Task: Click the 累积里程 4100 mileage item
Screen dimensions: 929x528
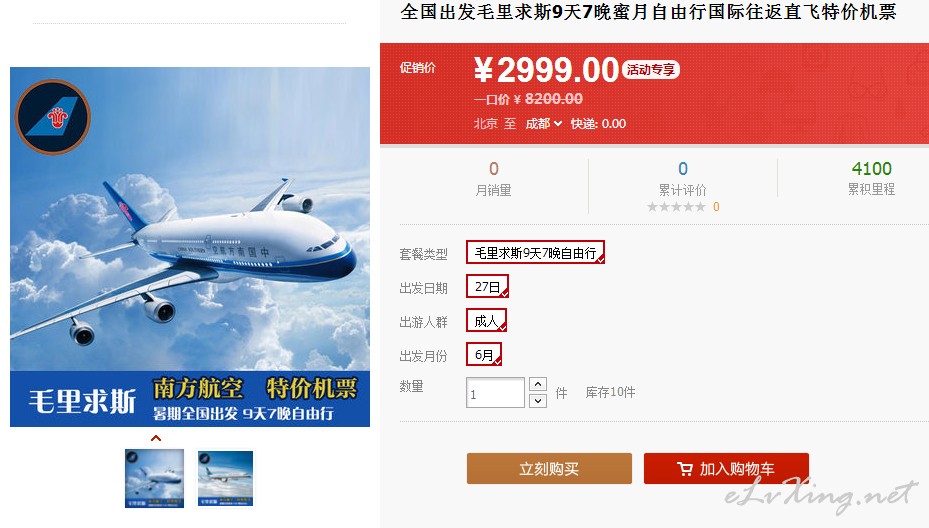Action: [x=871, y=178]
